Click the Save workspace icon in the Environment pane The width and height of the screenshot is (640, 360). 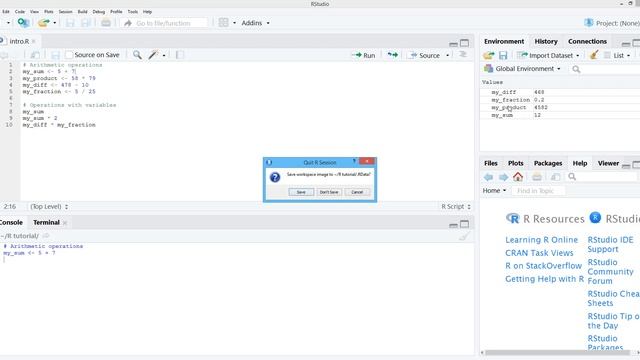point(503,55)
